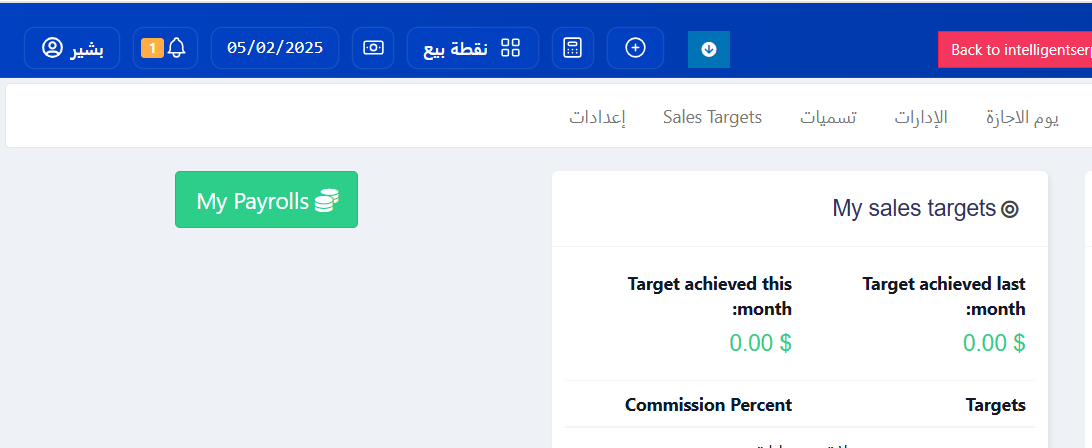
Task: Click the coins icon on My Payrolls
Action: coord(327,201)
